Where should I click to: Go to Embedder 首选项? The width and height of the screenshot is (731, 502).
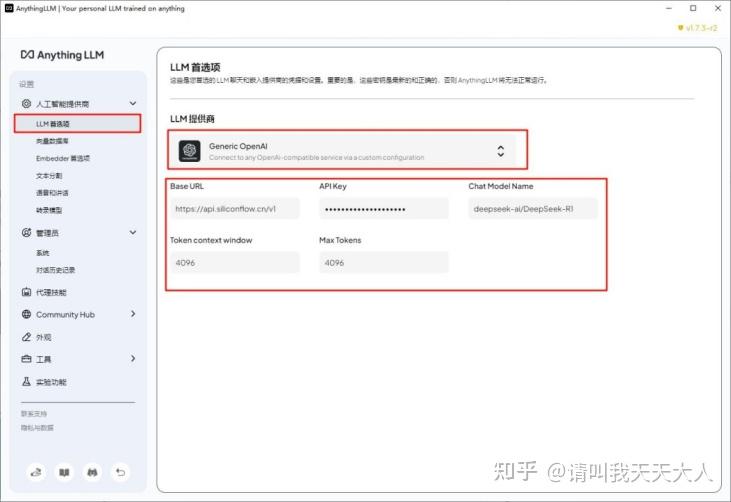click(63, 158)
